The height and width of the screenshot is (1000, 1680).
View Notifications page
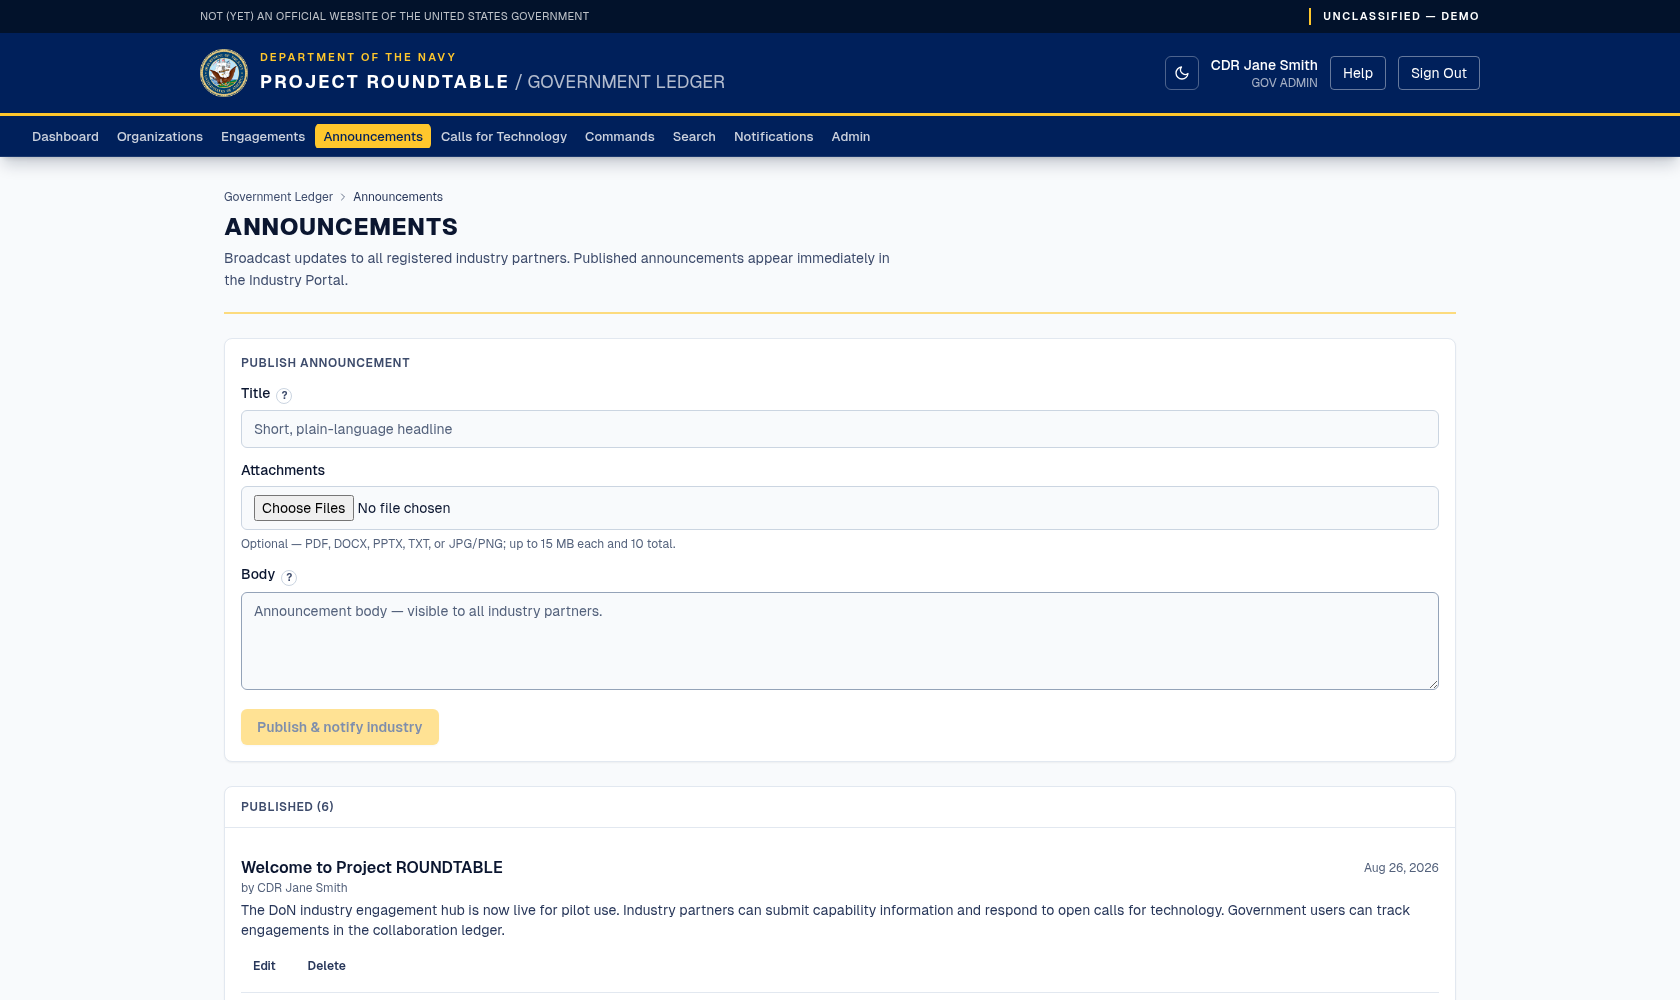point(774,136)
